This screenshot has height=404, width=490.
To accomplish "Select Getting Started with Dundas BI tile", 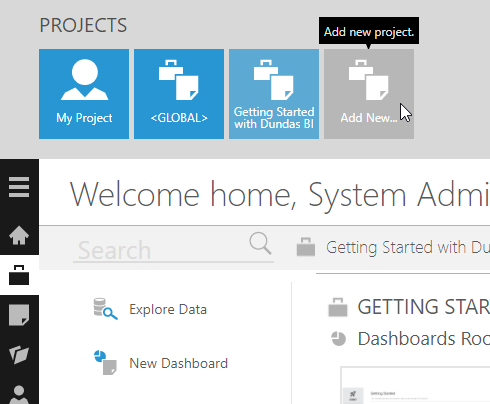I will point(274,94).
